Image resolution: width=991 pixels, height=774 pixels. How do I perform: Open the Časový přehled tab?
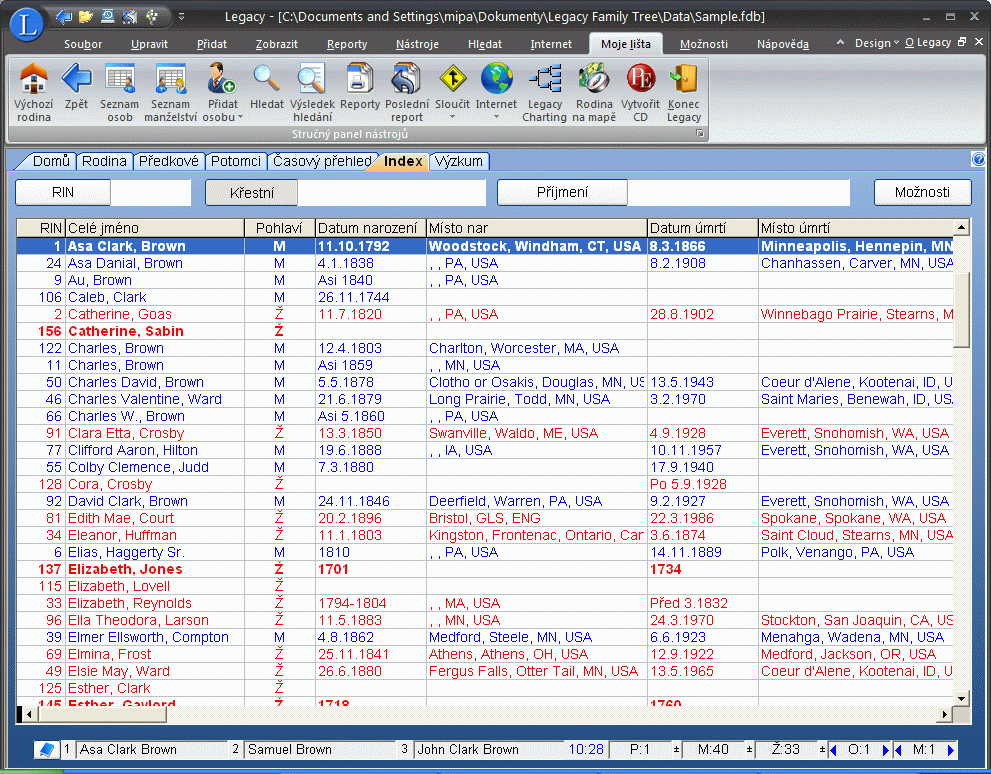click(322, 161)
